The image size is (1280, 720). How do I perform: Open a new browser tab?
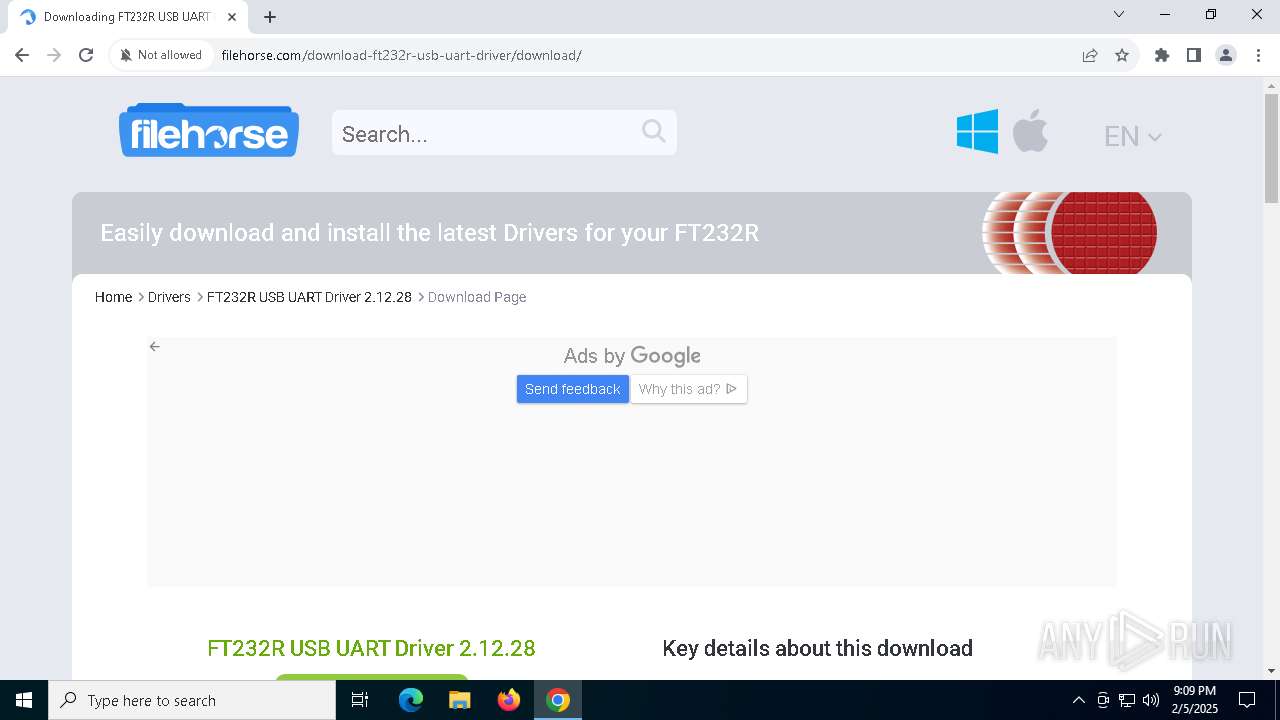pos(270,17)
